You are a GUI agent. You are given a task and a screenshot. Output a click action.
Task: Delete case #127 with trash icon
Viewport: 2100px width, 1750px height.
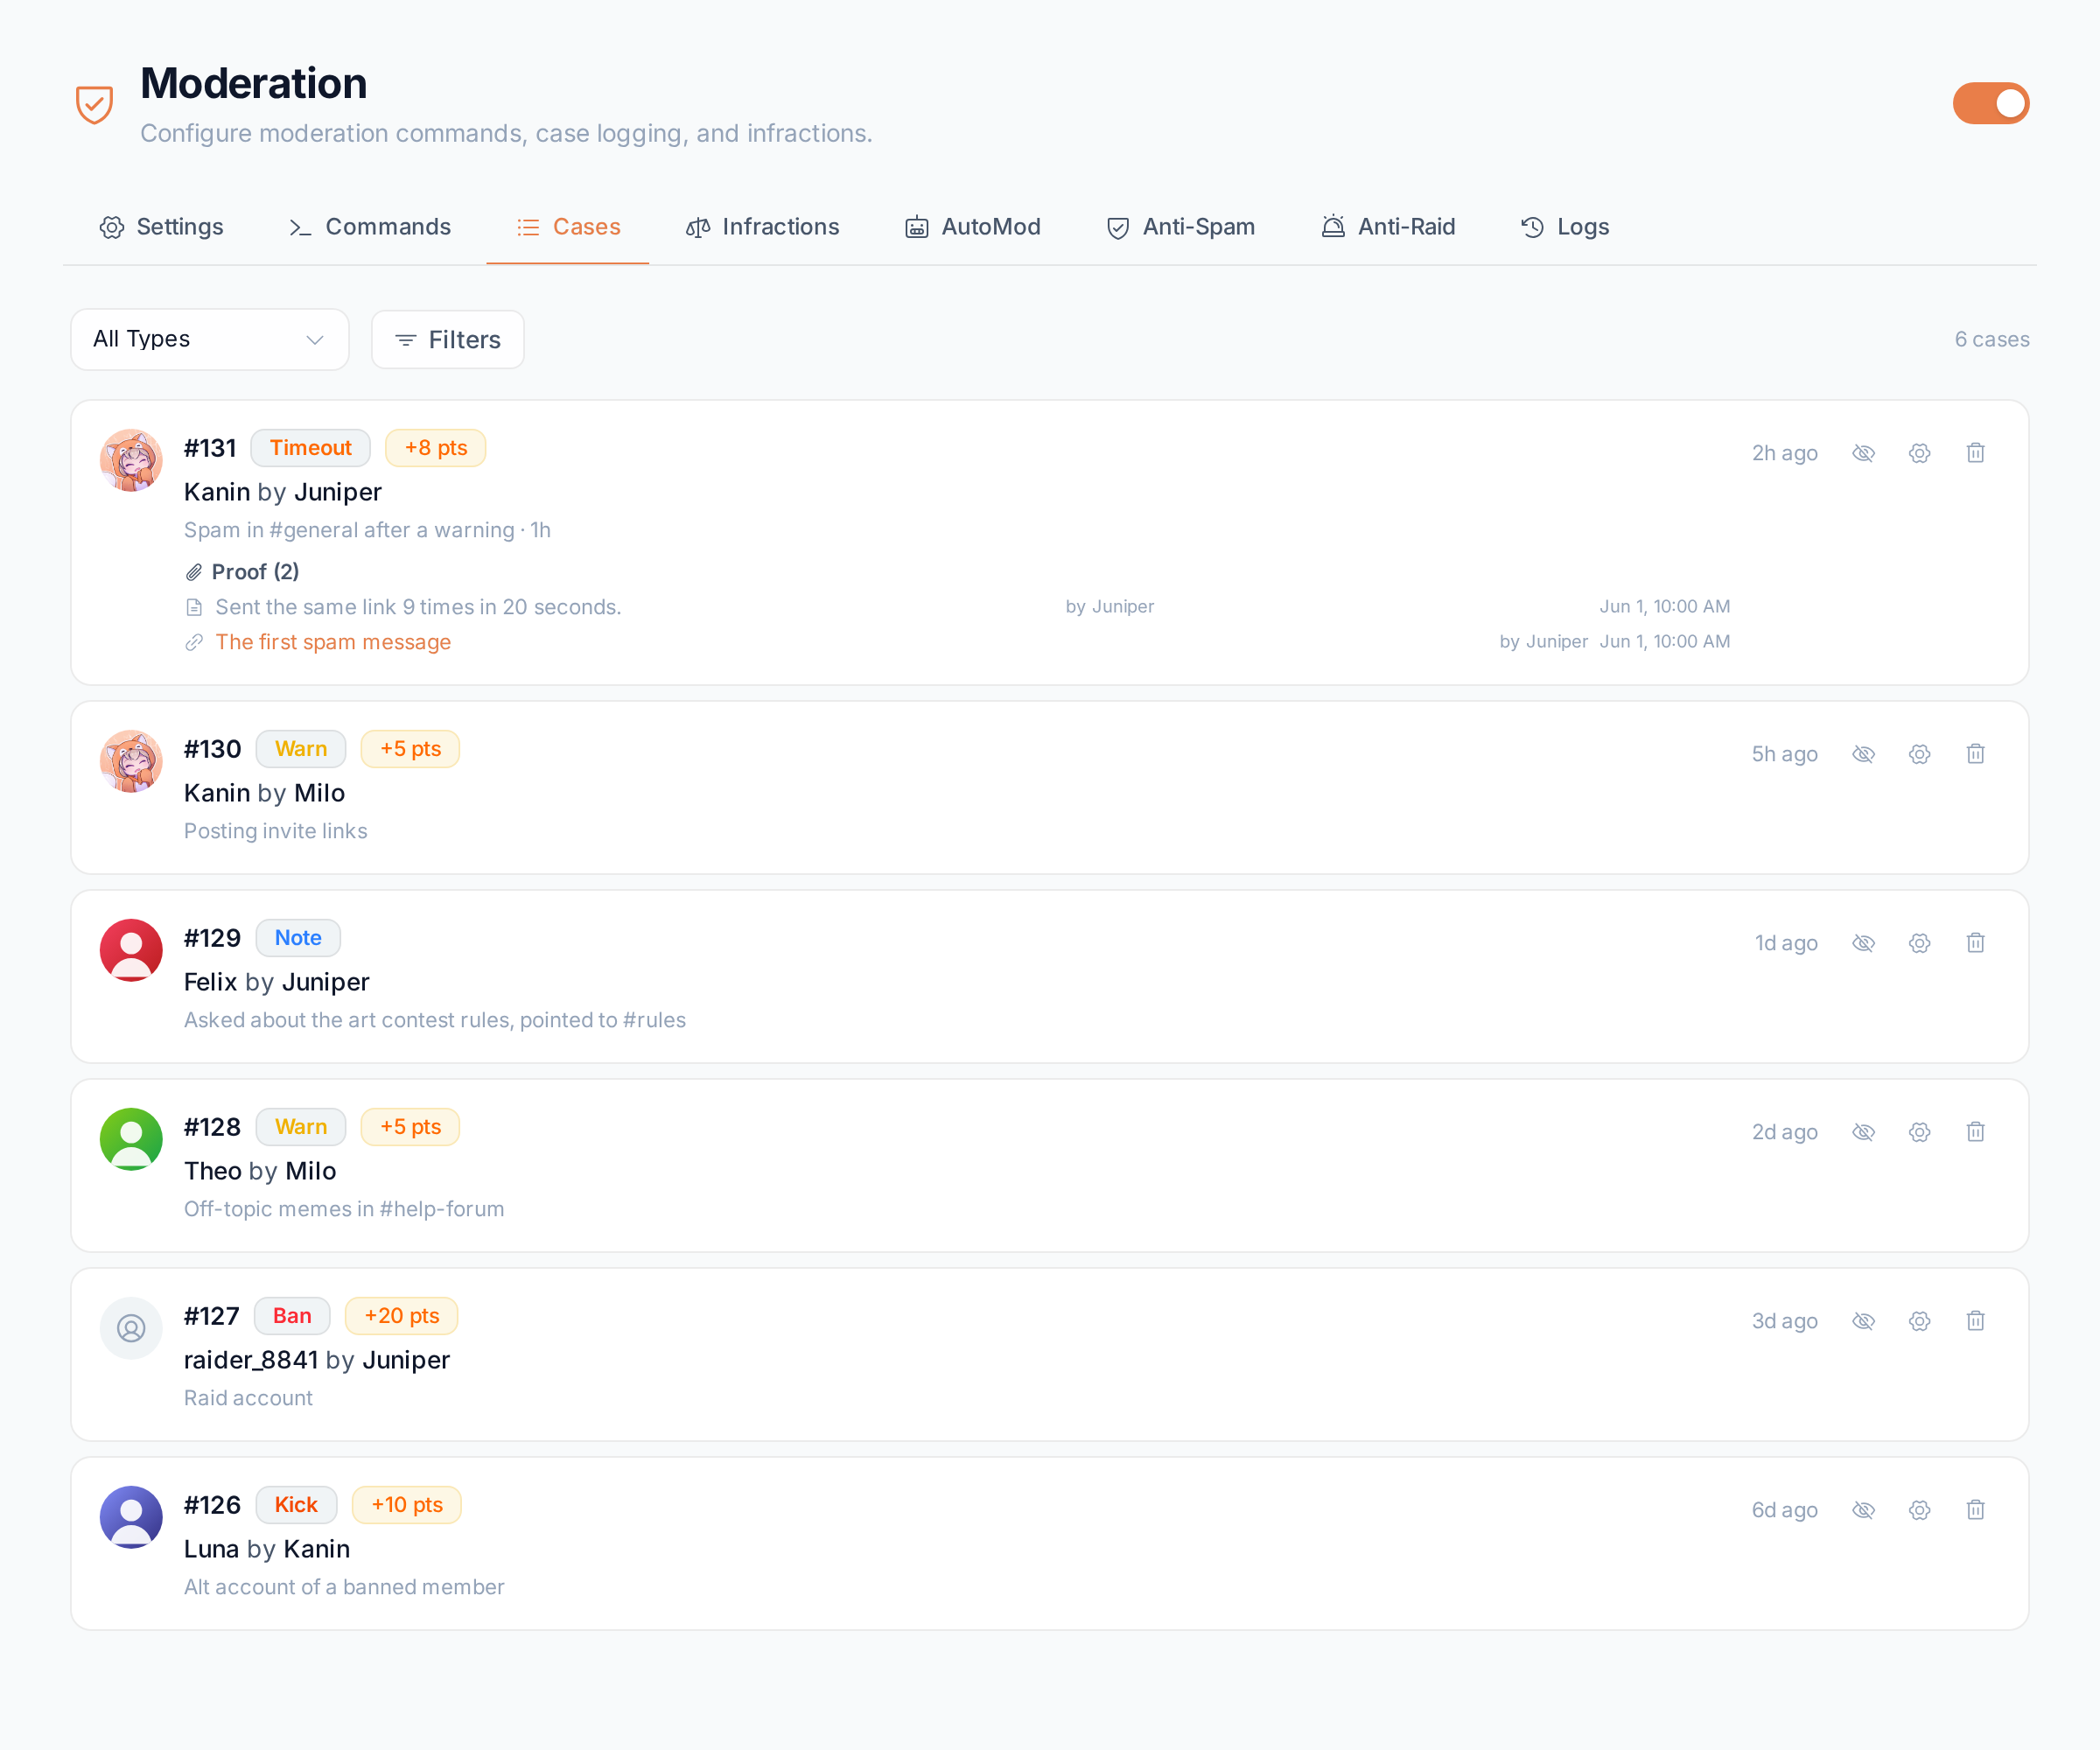[x=1975, y=1321]
